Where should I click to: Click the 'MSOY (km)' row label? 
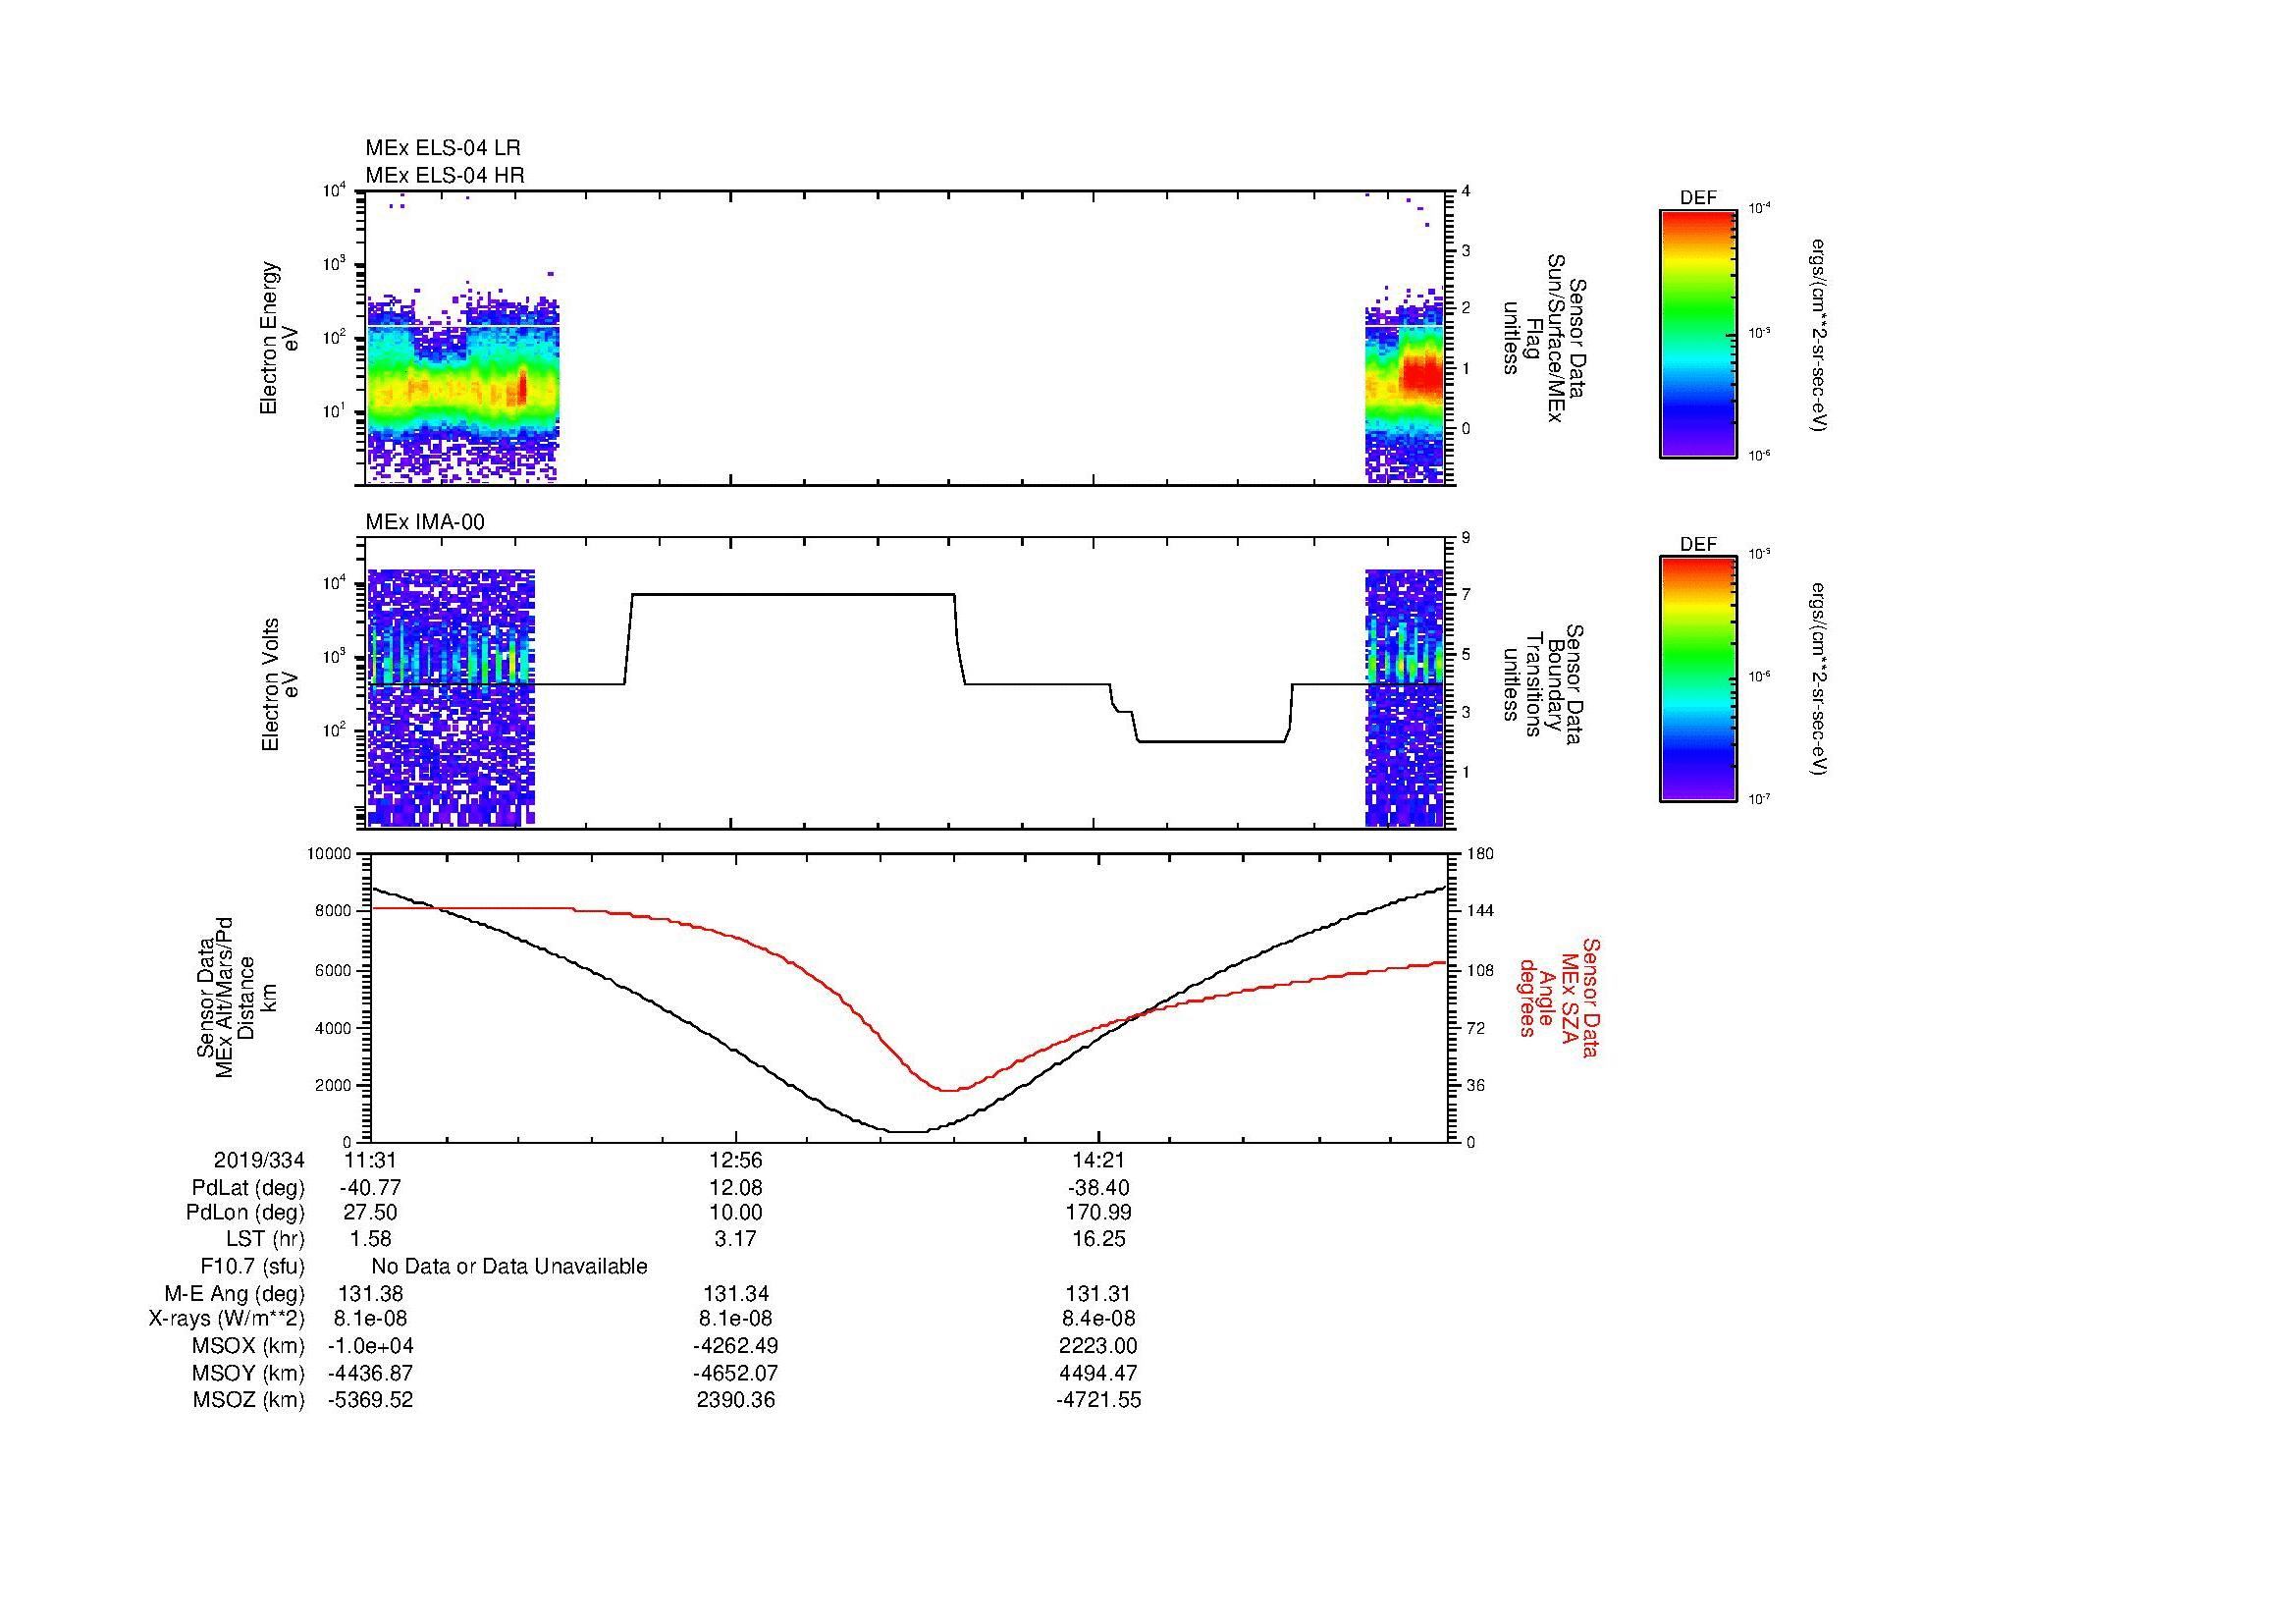click(248, 1373)
